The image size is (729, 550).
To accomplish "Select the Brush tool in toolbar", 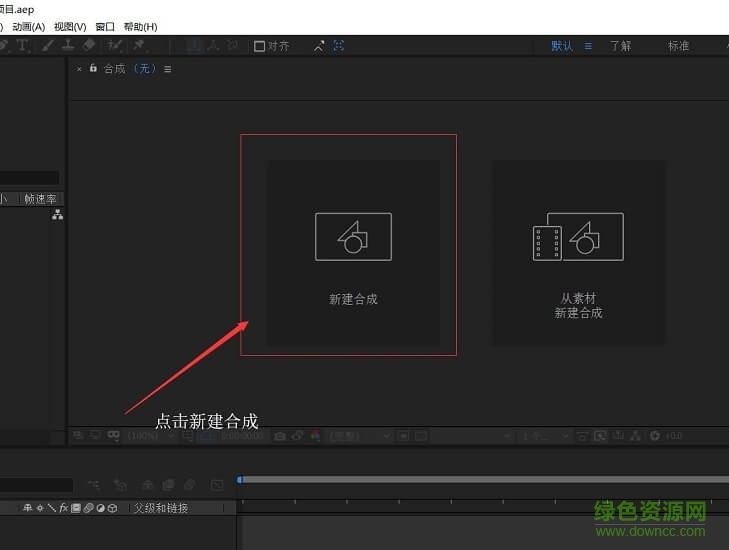I will click(47, 46).
